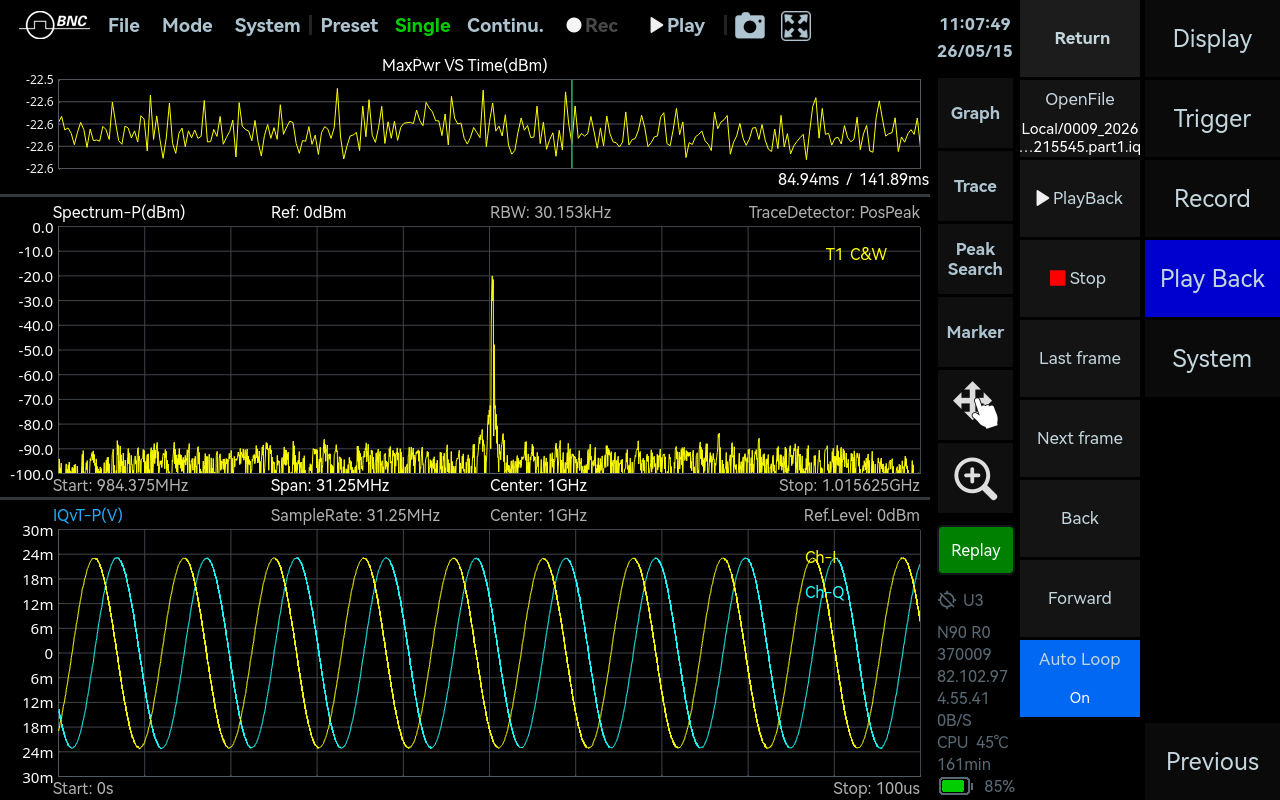Stop playback with red Stop button
The height and width of the screenshot is (800, 1280).
1080,278
